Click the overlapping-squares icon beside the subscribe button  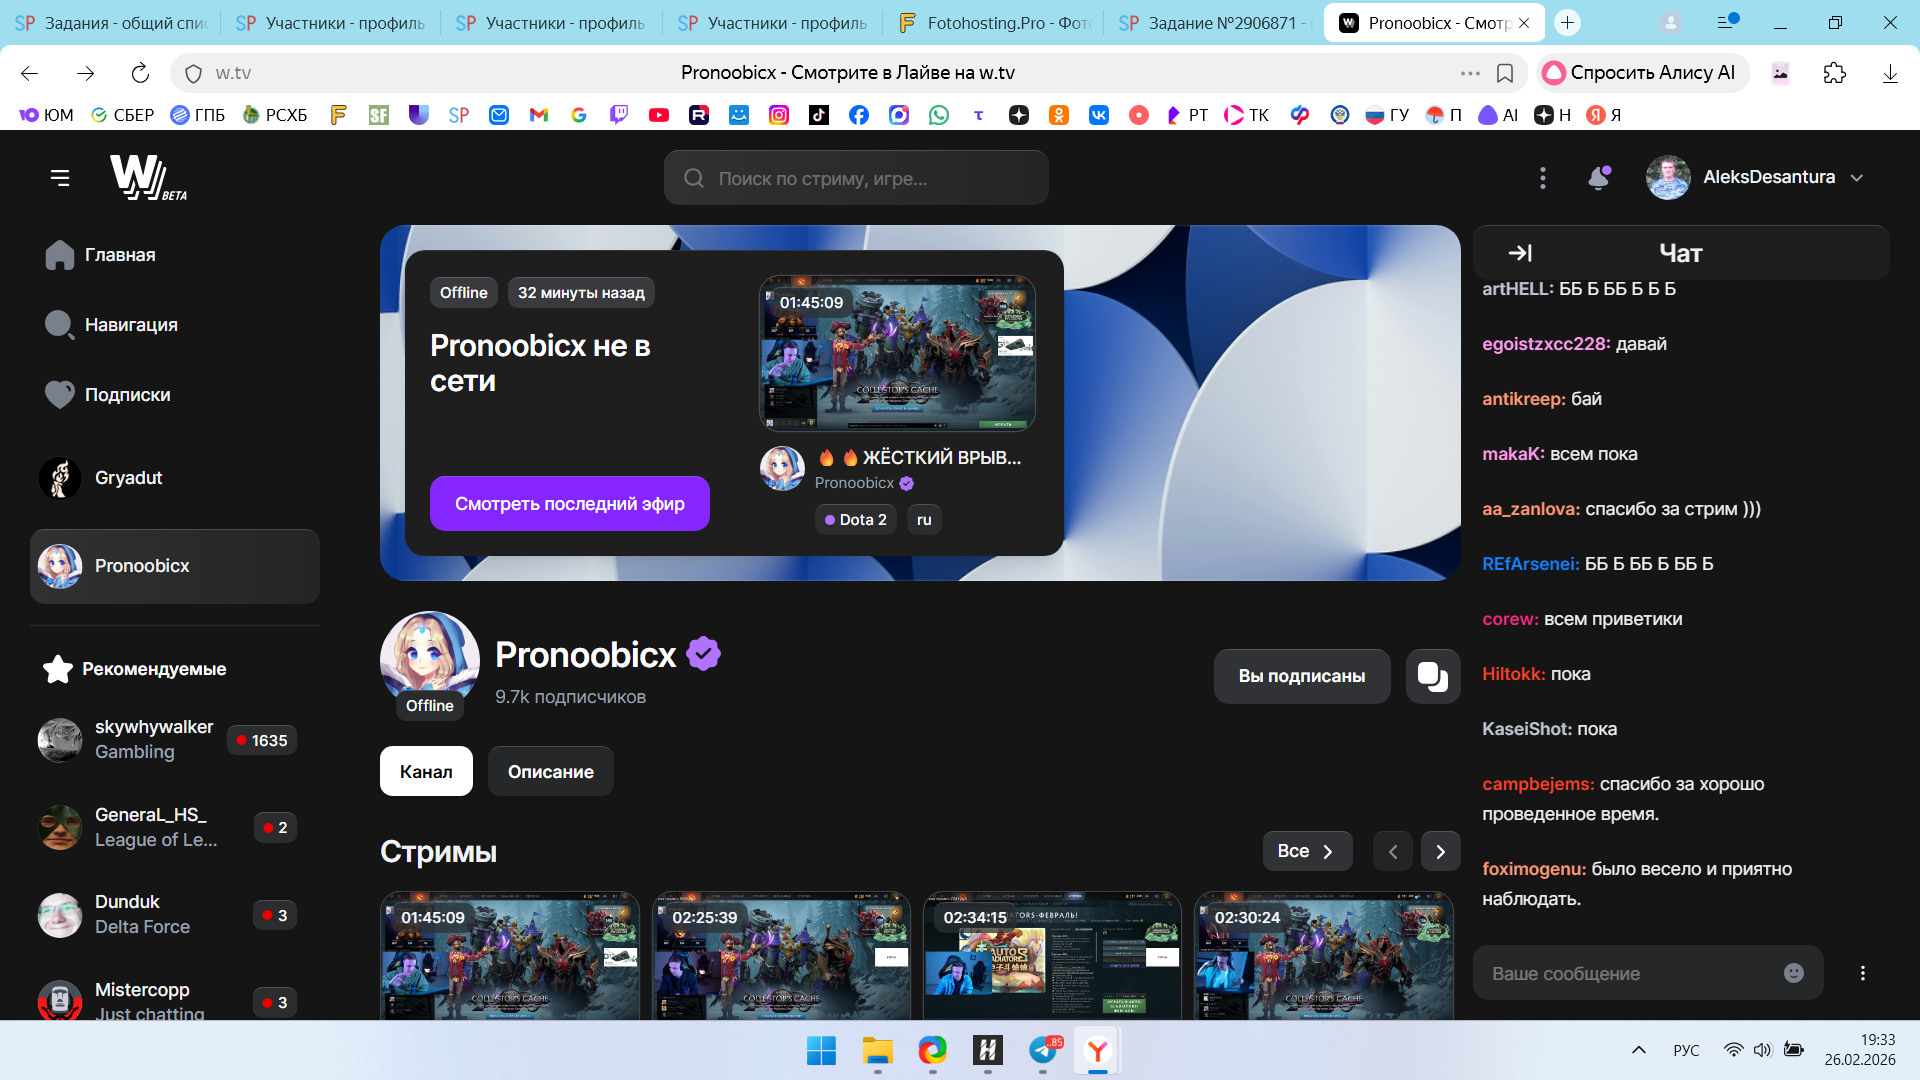pos(1432,676)
